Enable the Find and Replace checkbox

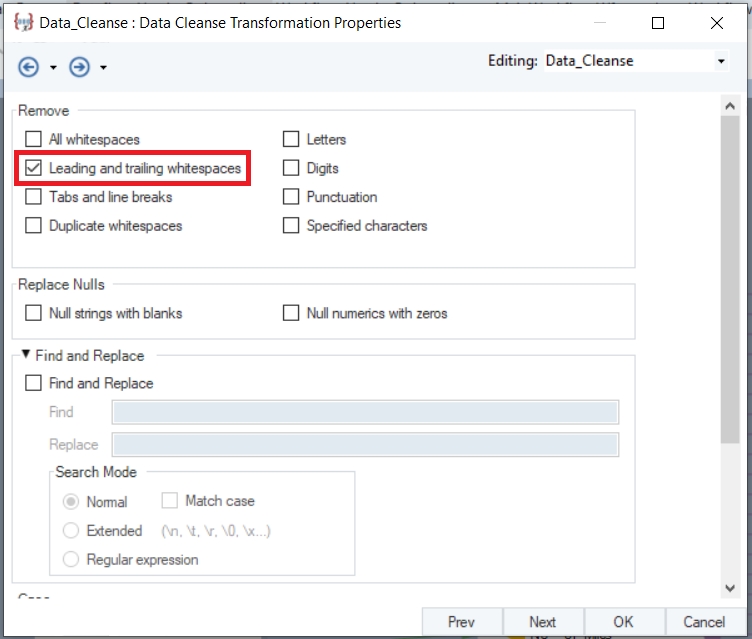(x=33, y=383)
